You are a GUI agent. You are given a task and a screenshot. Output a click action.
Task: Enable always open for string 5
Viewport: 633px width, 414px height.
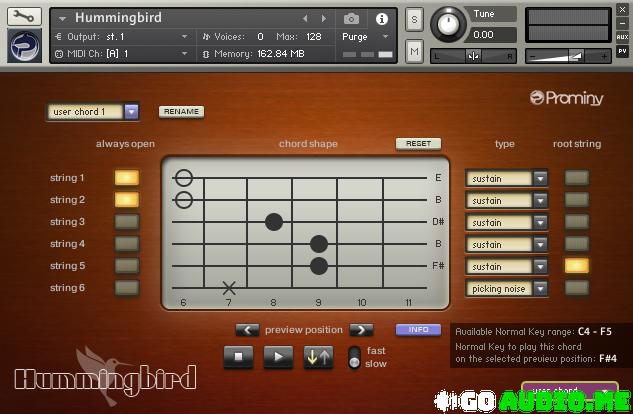click(127, 266)
